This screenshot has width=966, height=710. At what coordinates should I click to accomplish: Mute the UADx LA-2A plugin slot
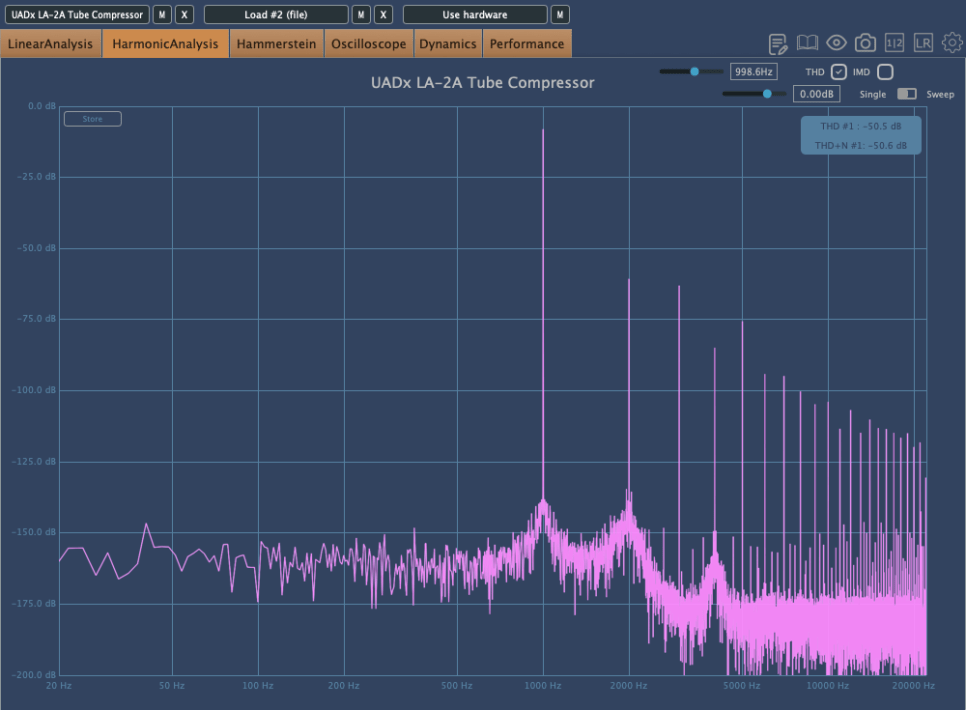(x=162, y=15)
